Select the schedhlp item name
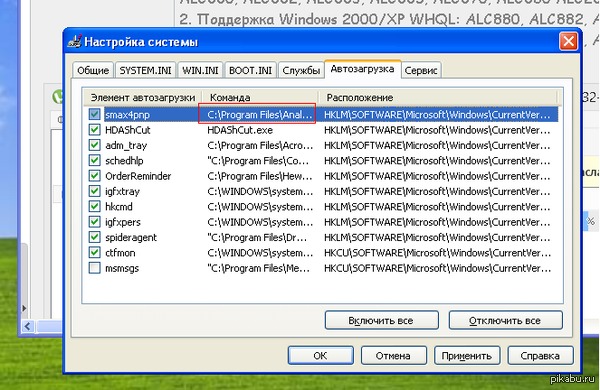 click(124, 161)
